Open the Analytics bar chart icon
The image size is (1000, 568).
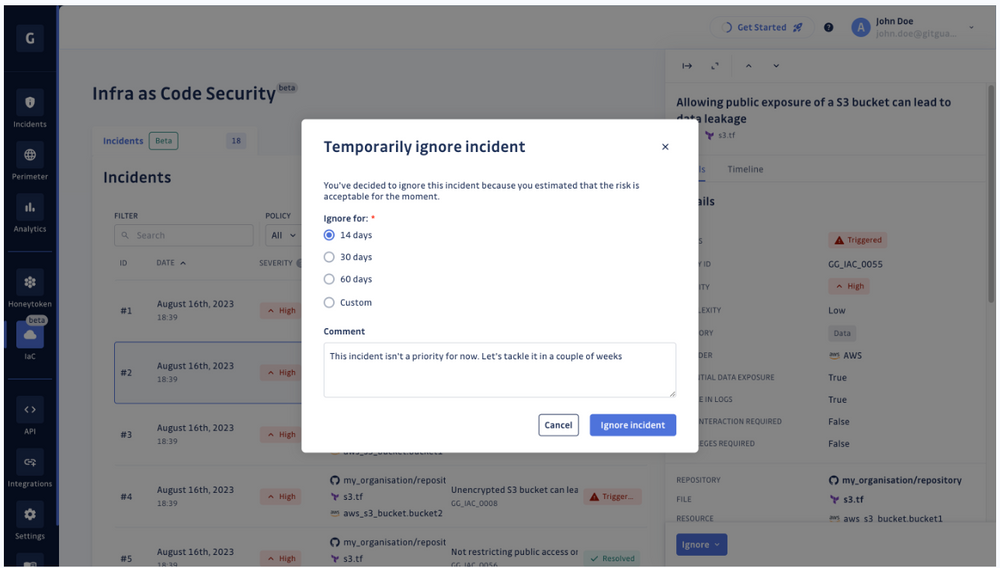[x=30, y=207]
